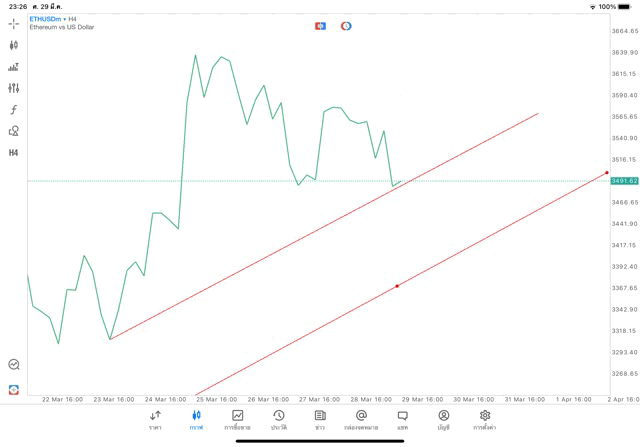The image size is (640, 447).
Task: Open the bar chart settings icon
Action: [14, 67]
